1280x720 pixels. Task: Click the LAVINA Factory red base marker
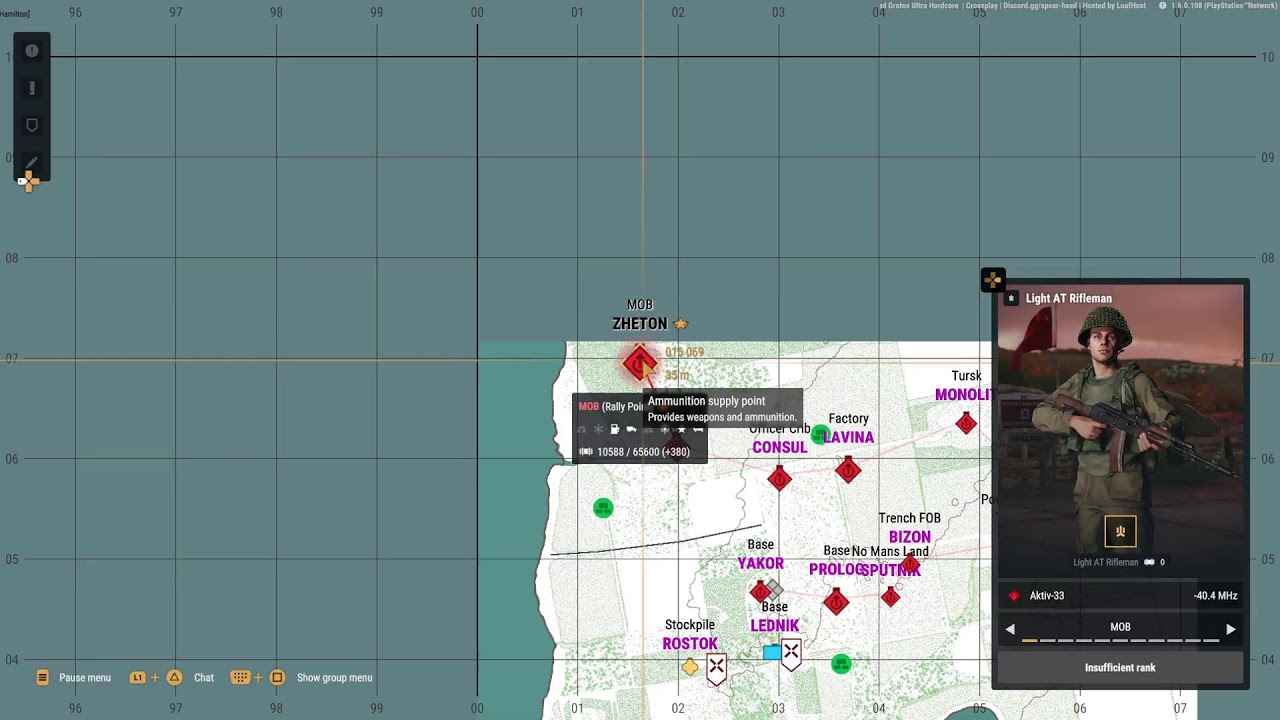(848, 469)
